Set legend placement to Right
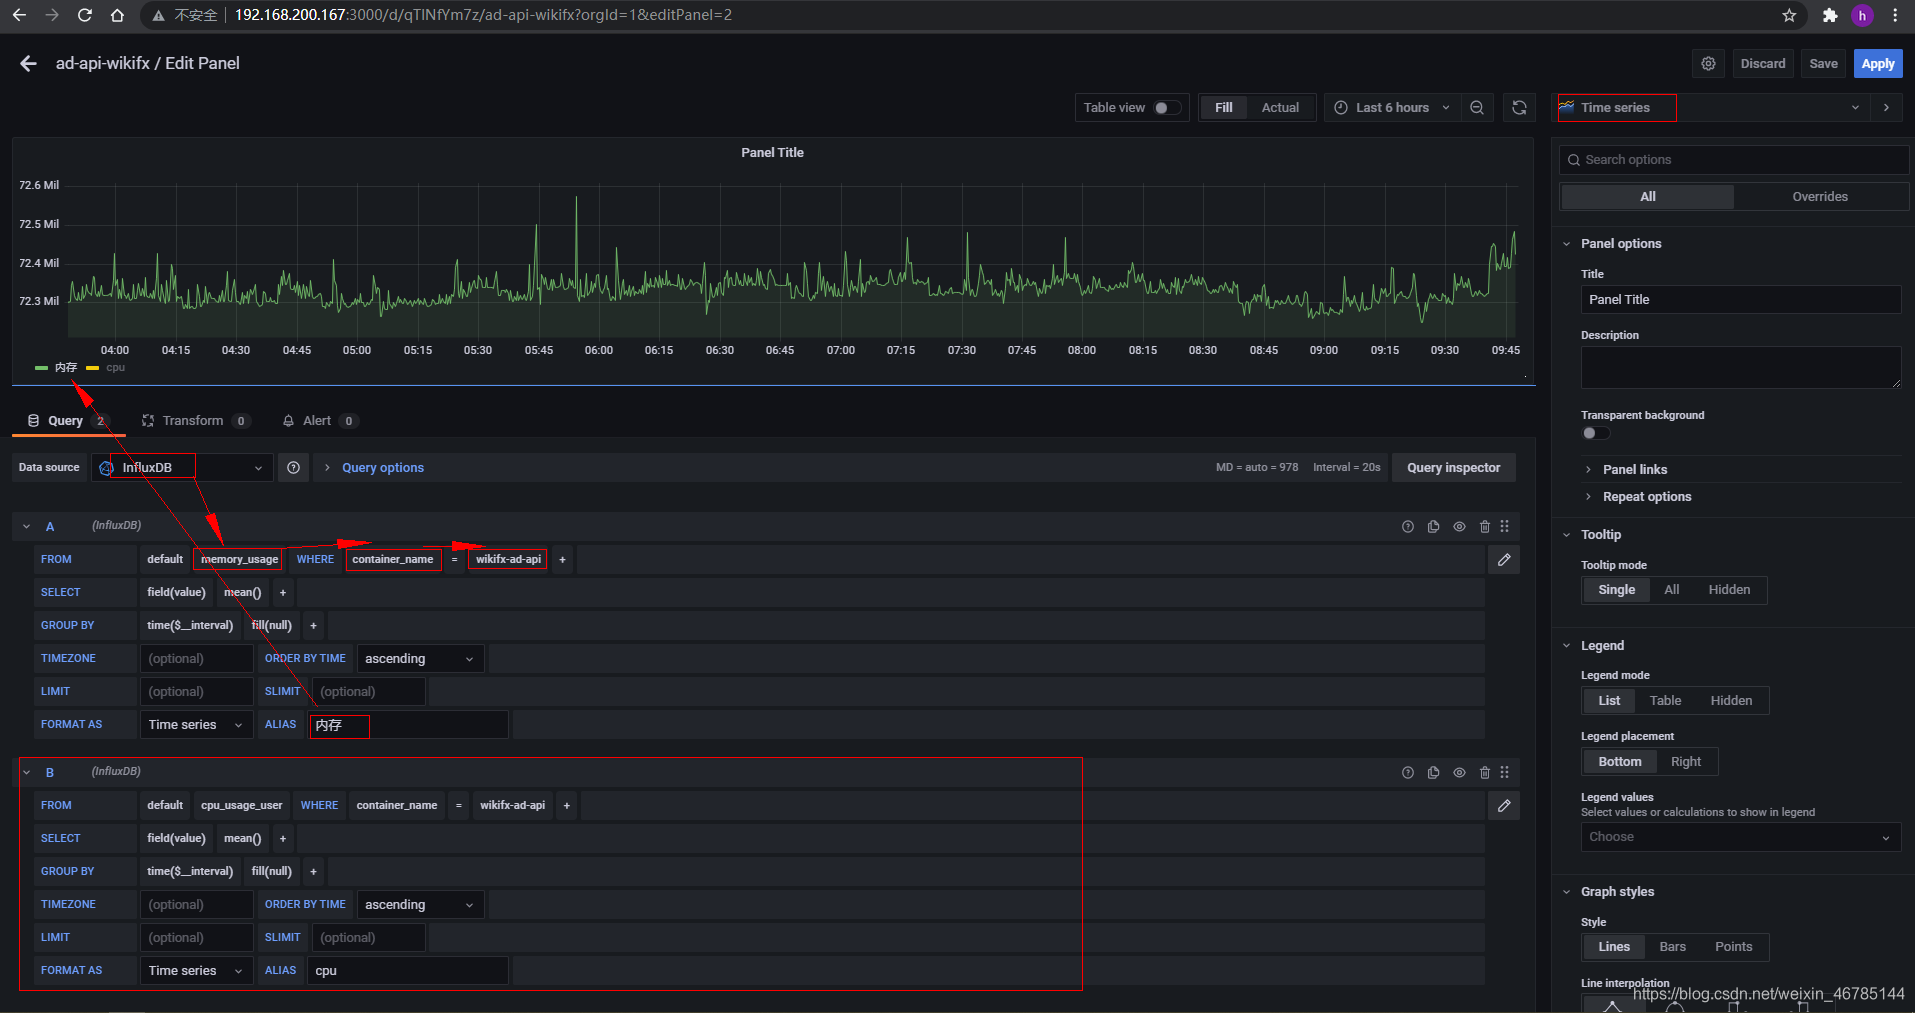 pyautogui.click(x=1686, y=762)
